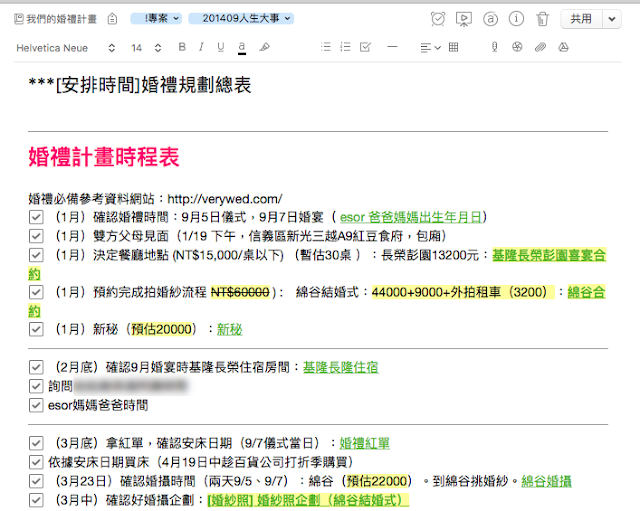The image size is (640, 511).
Task: Click the annotate (a) circle icon
Action: point(490,19)
